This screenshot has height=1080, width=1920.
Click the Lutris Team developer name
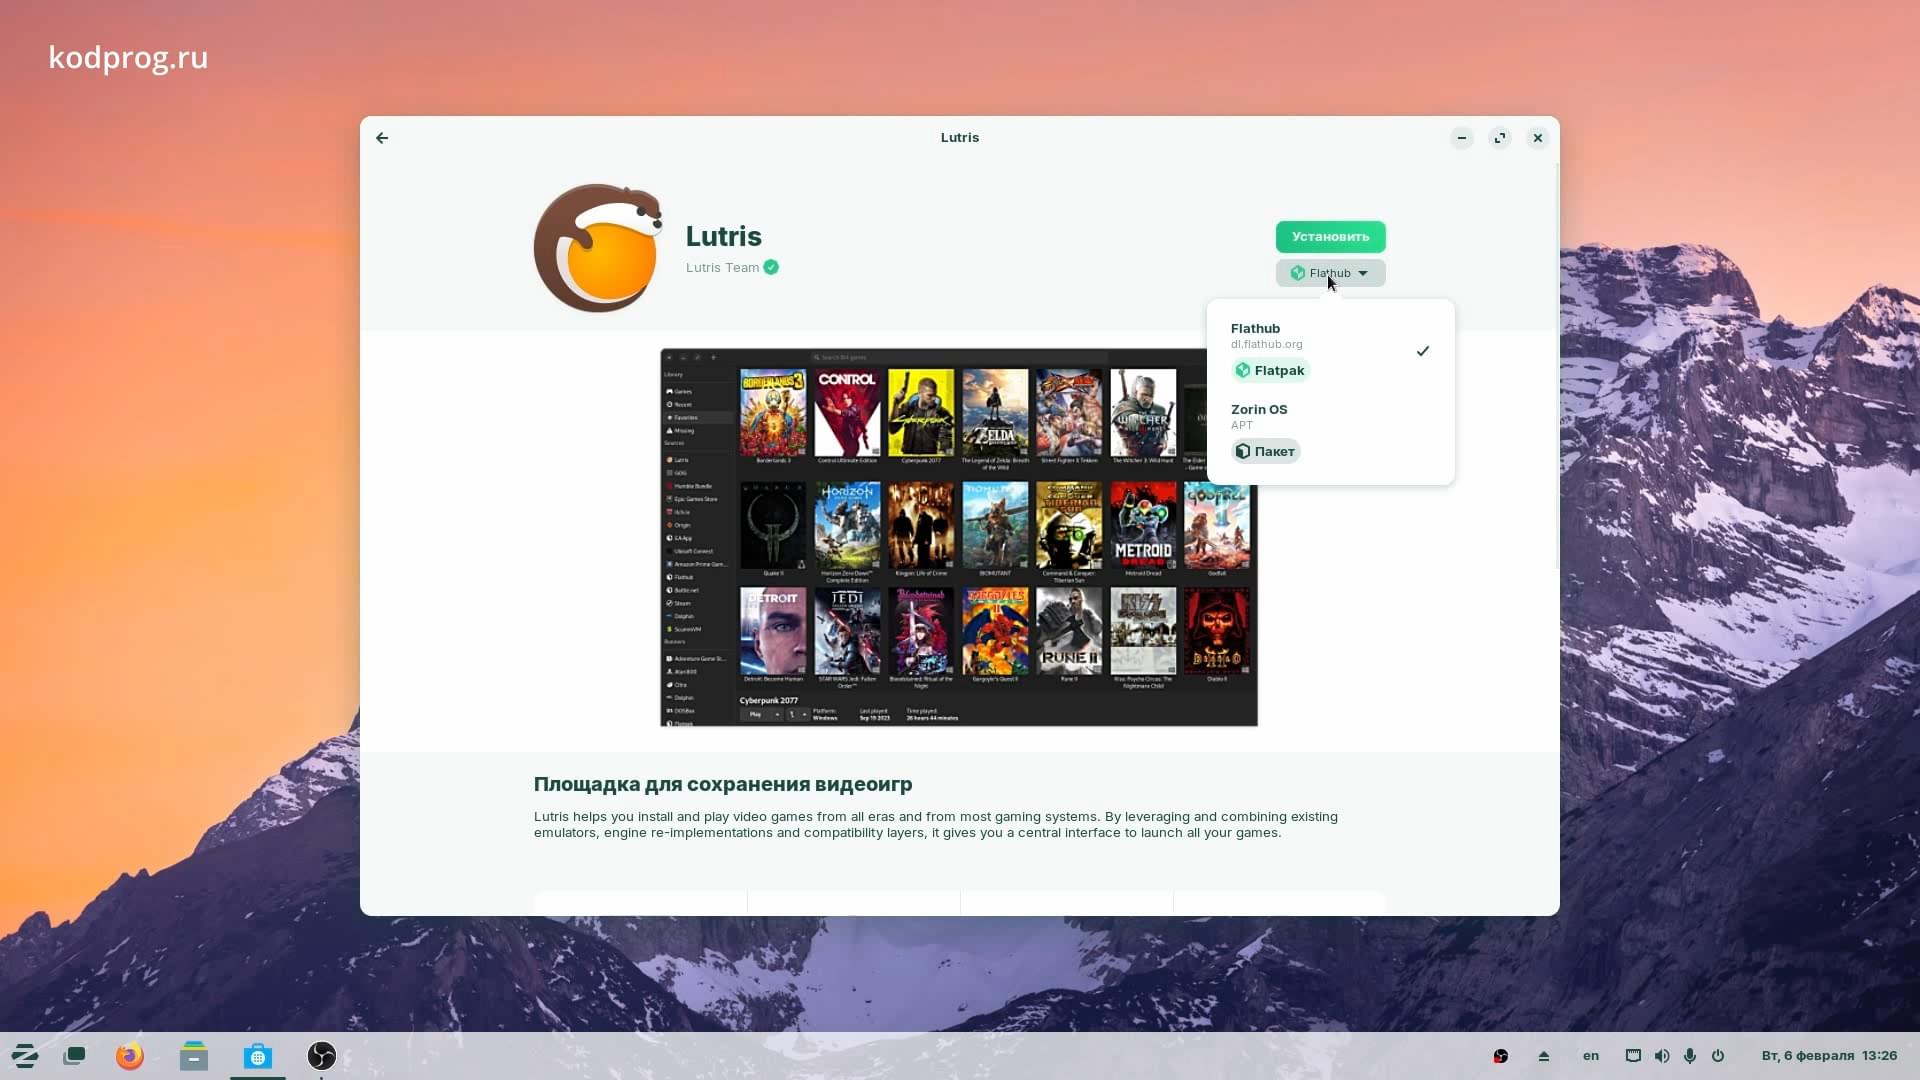point(722,267)
